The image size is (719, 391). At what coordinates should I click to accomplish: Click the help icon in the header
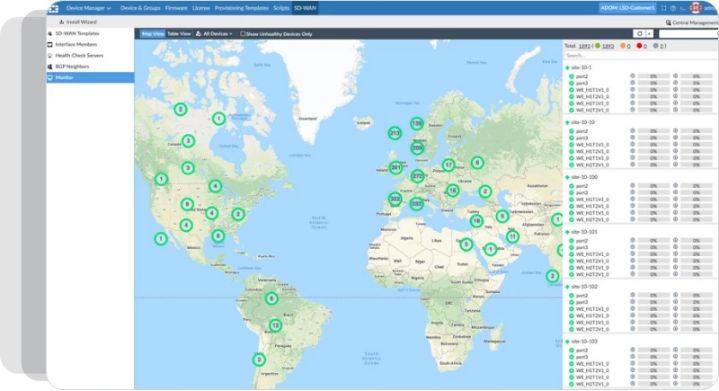pyautogui.click(x=673, y=8)
